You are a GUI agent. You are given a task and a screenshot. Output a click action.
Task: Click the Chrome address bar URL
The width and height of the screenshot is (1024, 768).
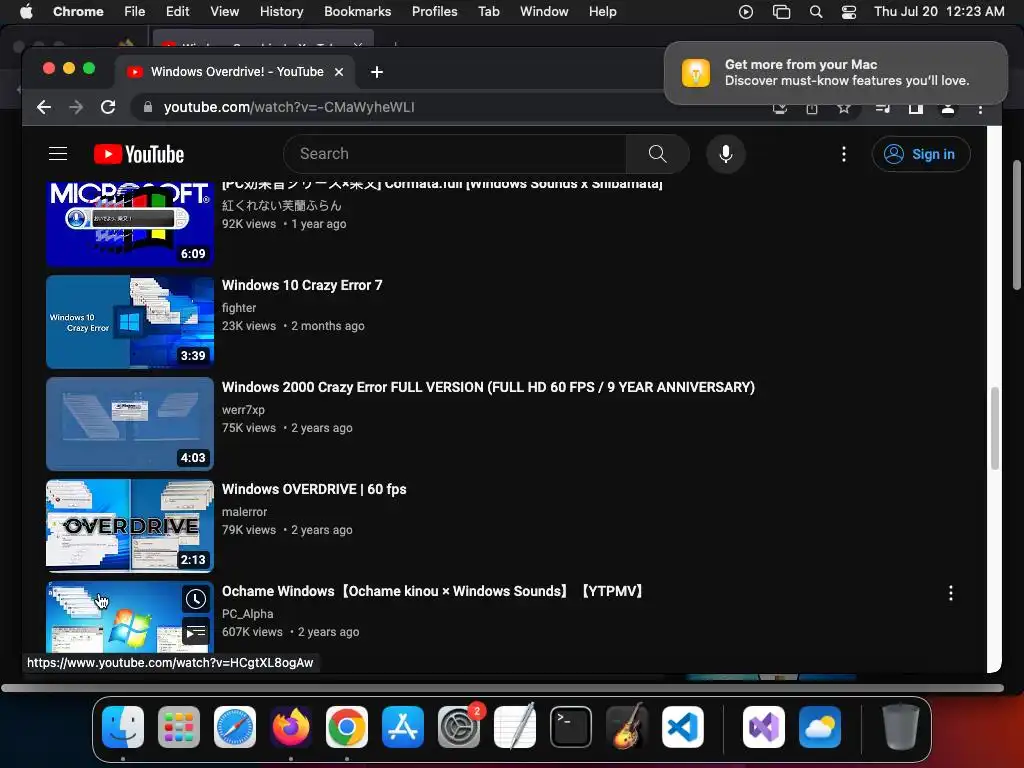(289, 107)
